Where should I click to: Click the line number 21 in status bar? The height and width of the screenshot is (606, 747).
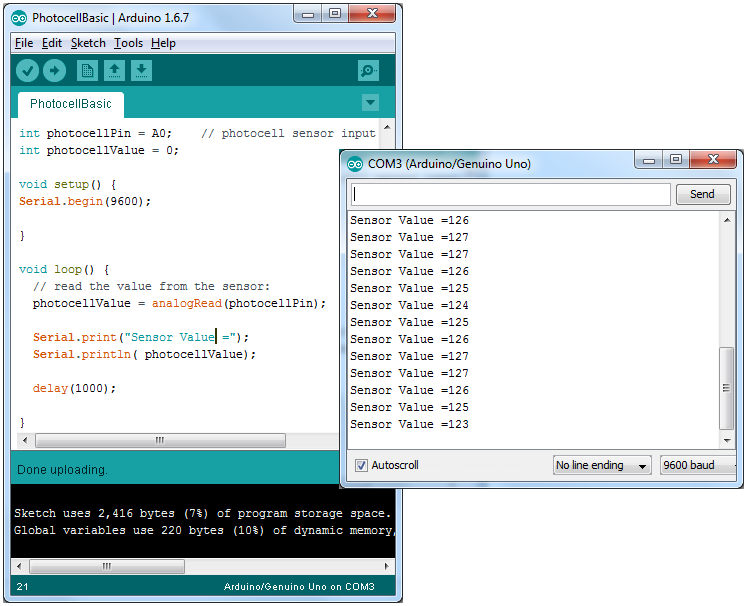22,586
